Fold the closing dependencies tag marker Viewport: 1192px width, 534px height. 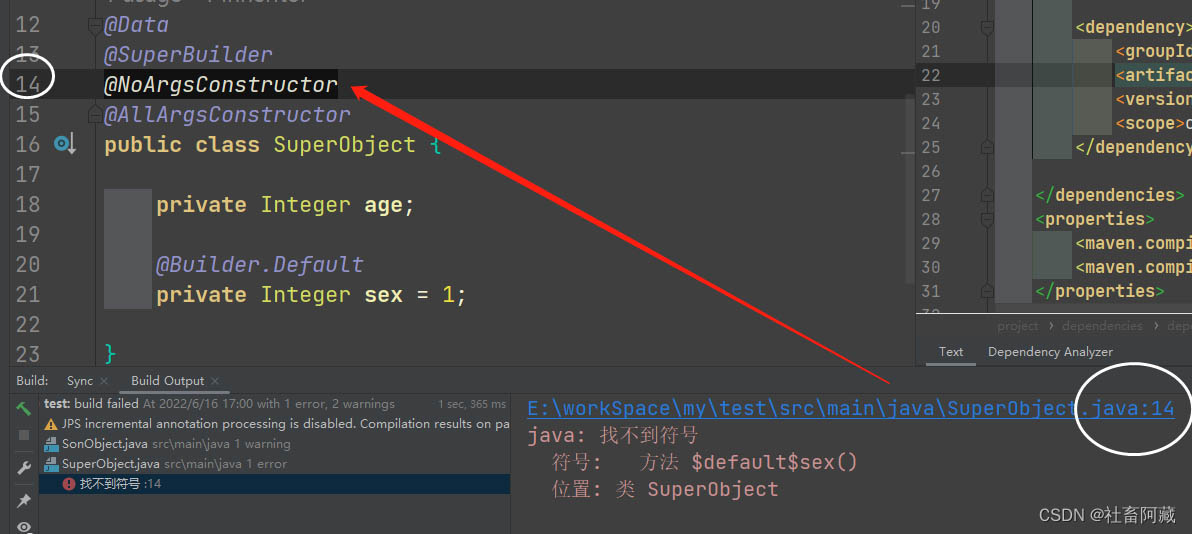(987, 195)
